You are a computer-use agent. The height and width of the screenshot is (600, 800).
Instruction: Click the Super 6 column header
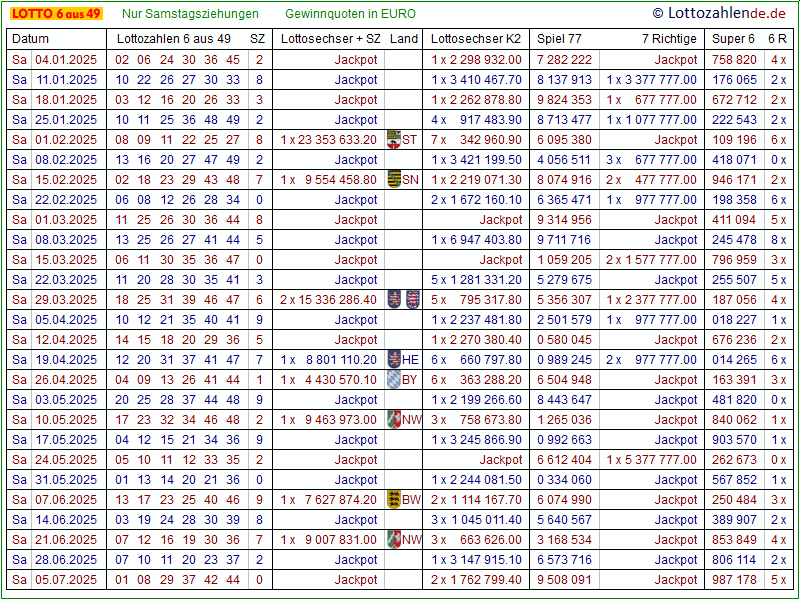click(733, 39)
